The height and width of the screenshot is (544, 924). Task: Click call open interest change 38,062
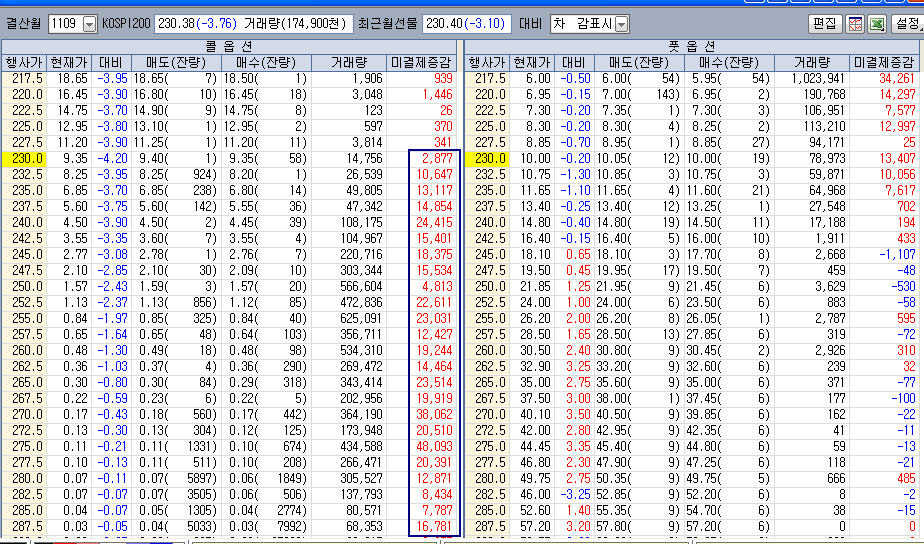(434, 414)
